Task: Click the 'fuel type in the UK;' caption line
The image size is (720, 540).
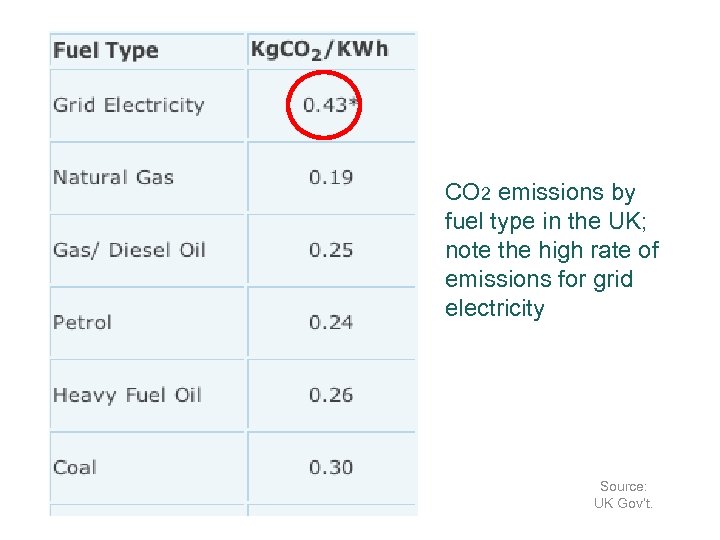Action: pos(545,221)
